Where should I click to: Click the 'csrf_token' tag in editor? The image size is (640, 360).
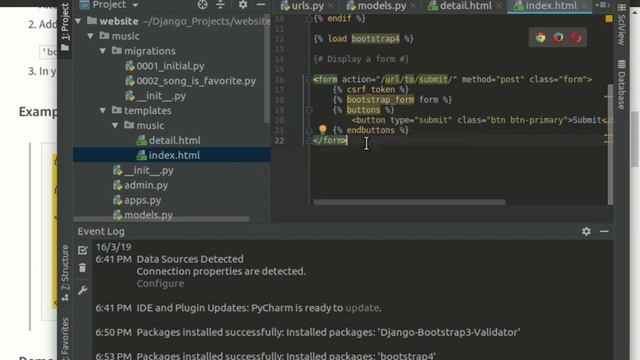pos(371,90)
